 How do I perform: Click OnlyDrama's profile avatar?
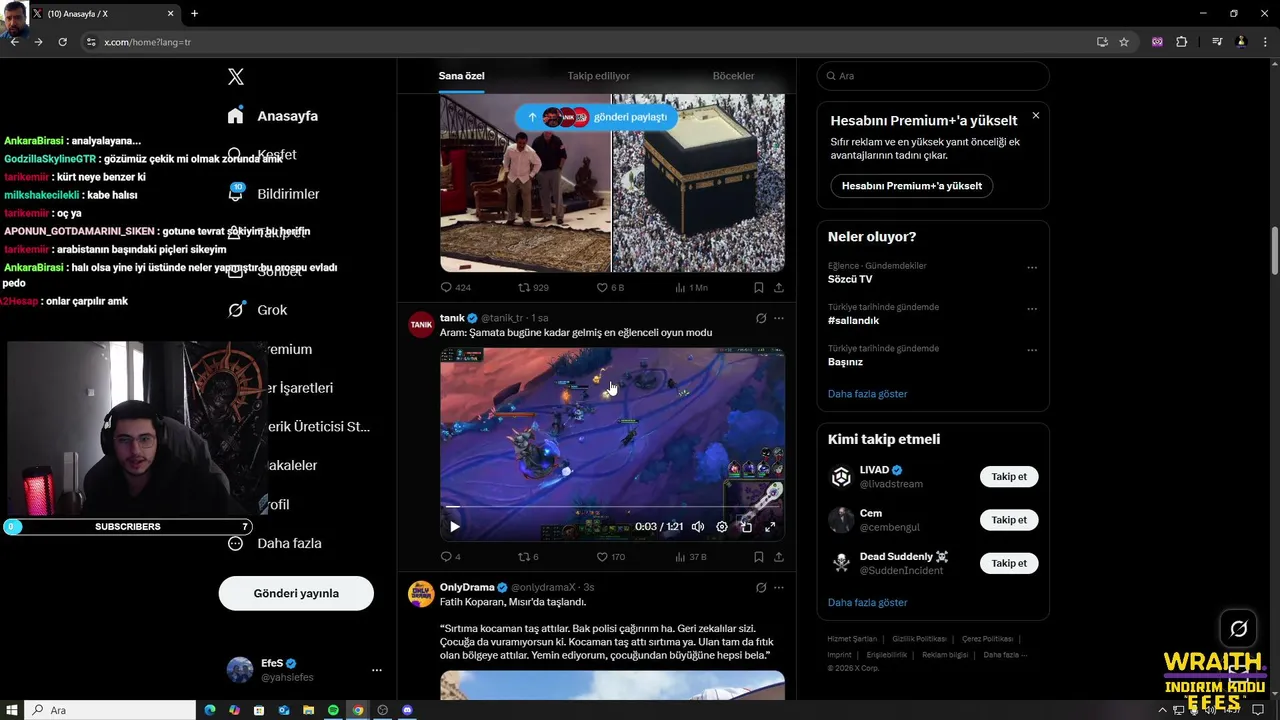421,594
